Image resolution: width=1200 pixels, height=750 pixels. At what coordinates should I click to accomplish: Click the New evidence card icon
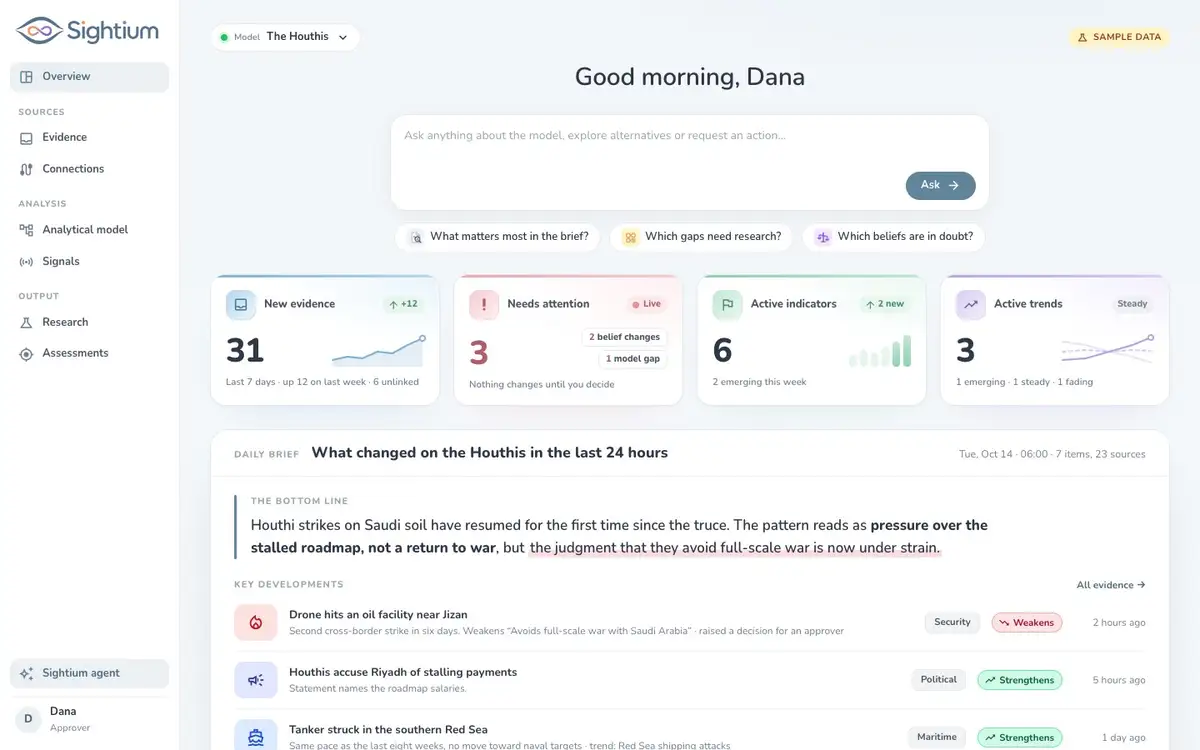(241, 304)
